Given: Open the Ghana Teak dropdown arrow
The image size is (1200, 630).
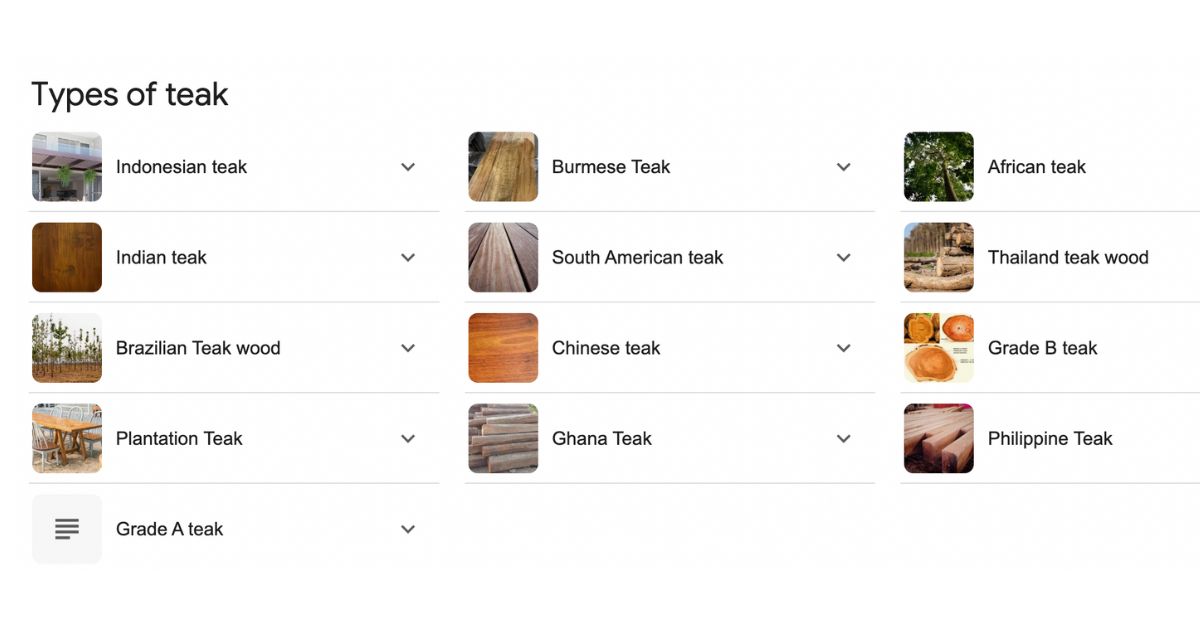Looking at the screenshot, I should 843,438.
